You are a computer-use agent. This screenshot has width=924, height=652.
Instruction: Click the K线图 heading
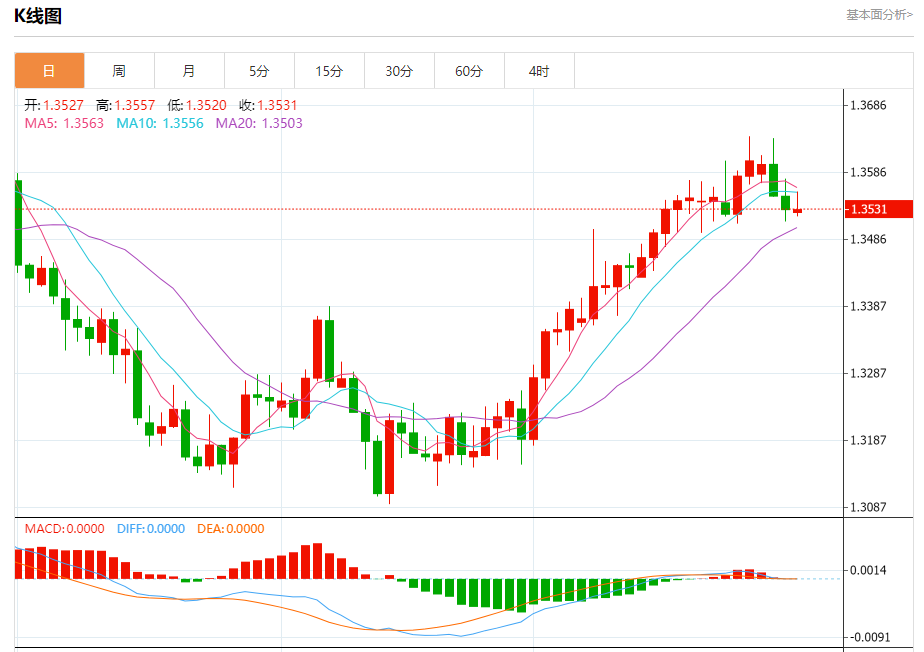(x=38, y=16)
